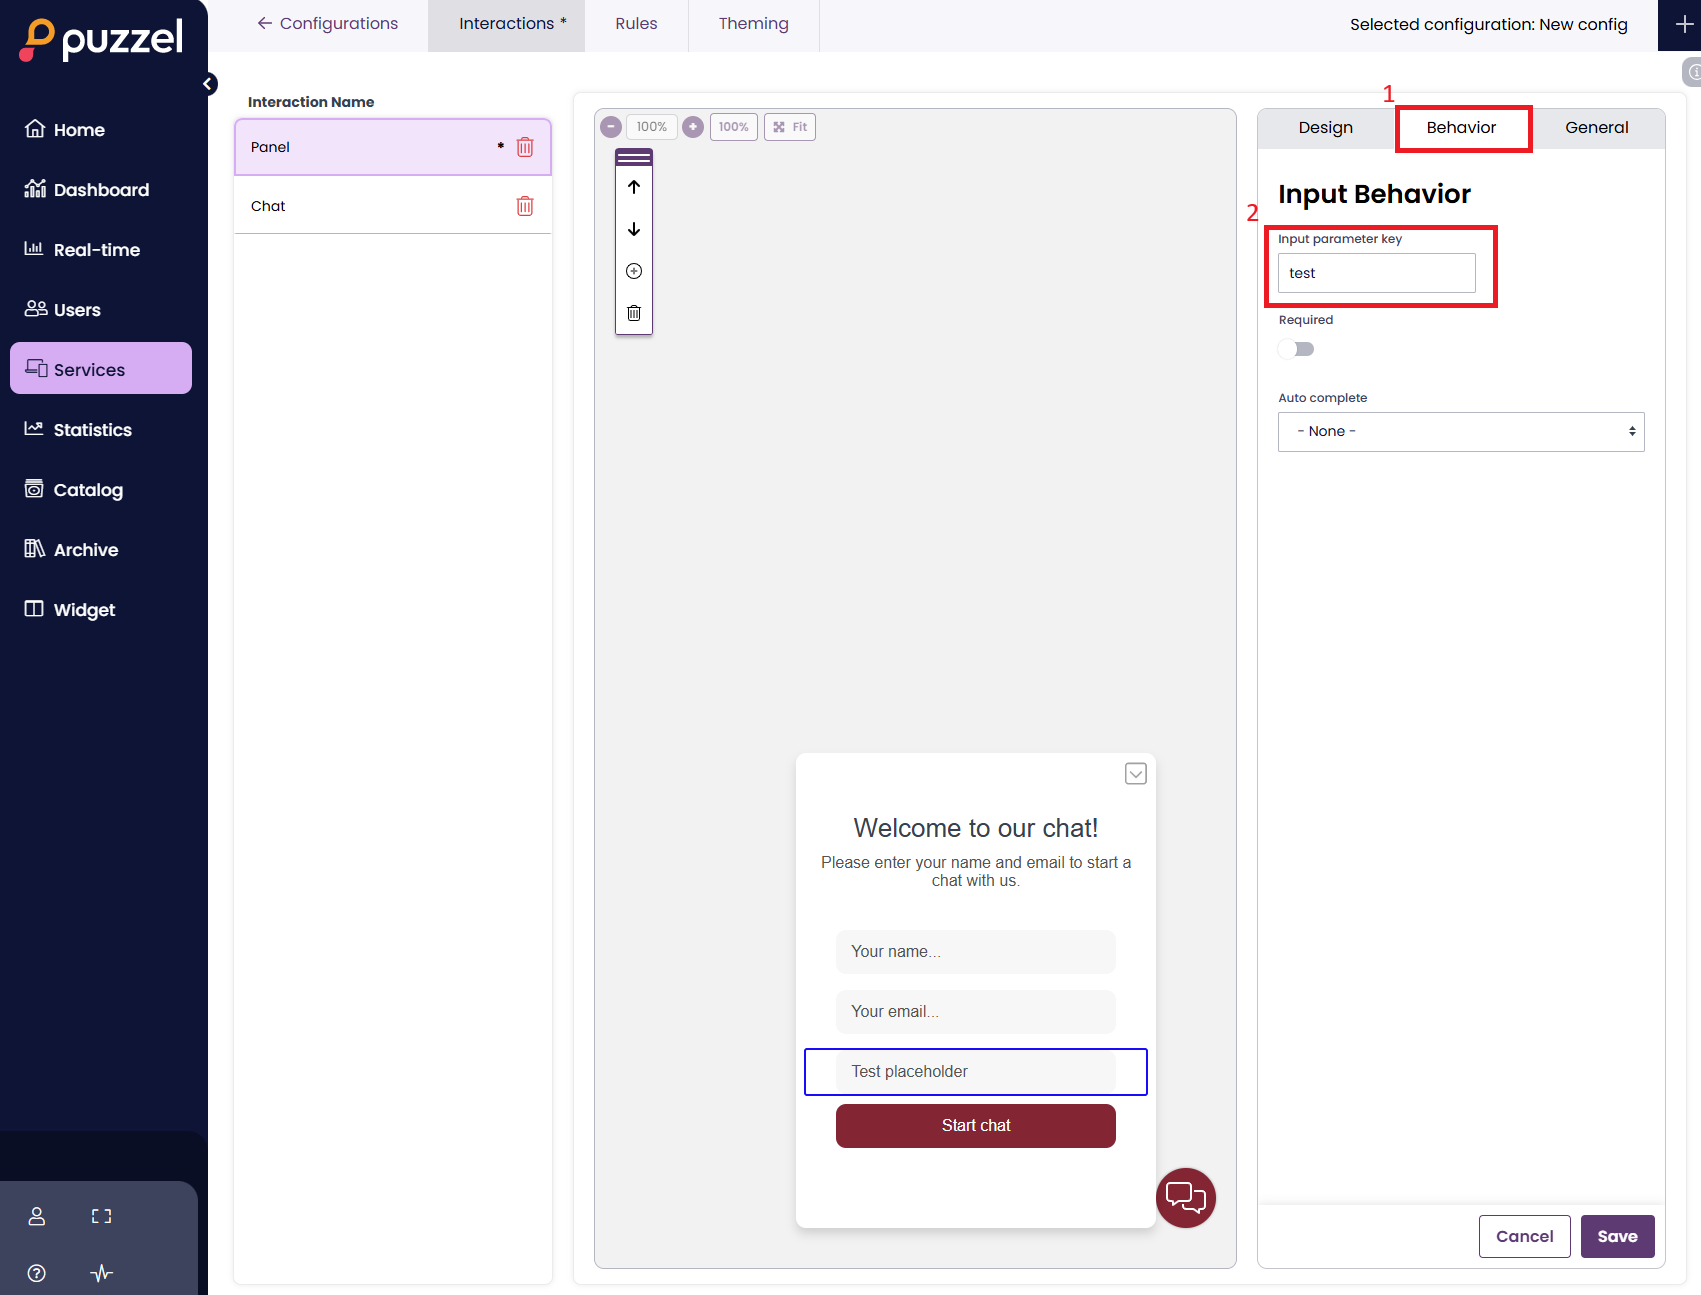Delete the Chat interaction using its trash icon
This screenshot has height=1295, width=1701.
click(x=525, y=205)
